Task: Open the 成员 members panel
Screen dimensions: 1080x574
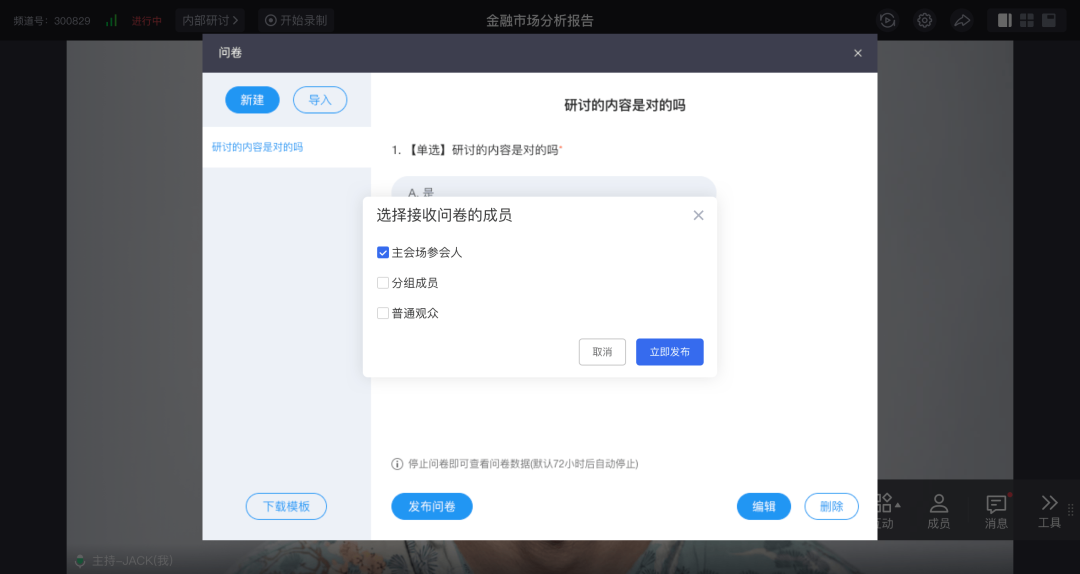Action: point(938,510)
